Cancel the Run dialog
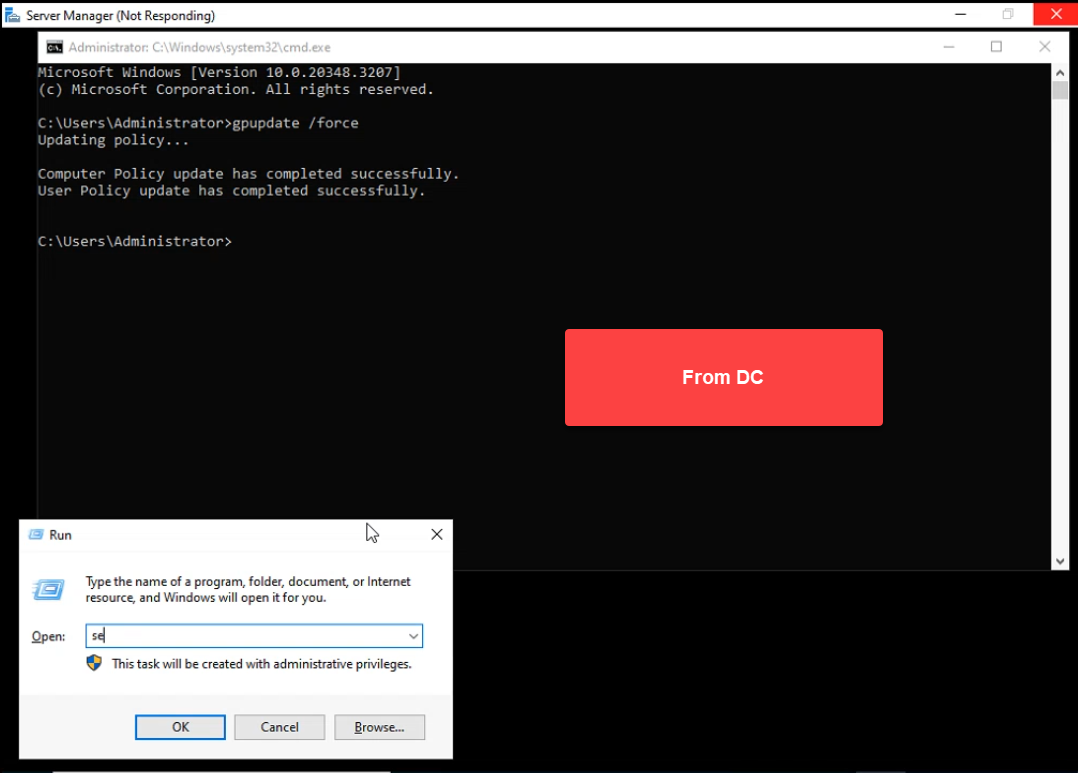1078x773 pixels. pos(279,727)
